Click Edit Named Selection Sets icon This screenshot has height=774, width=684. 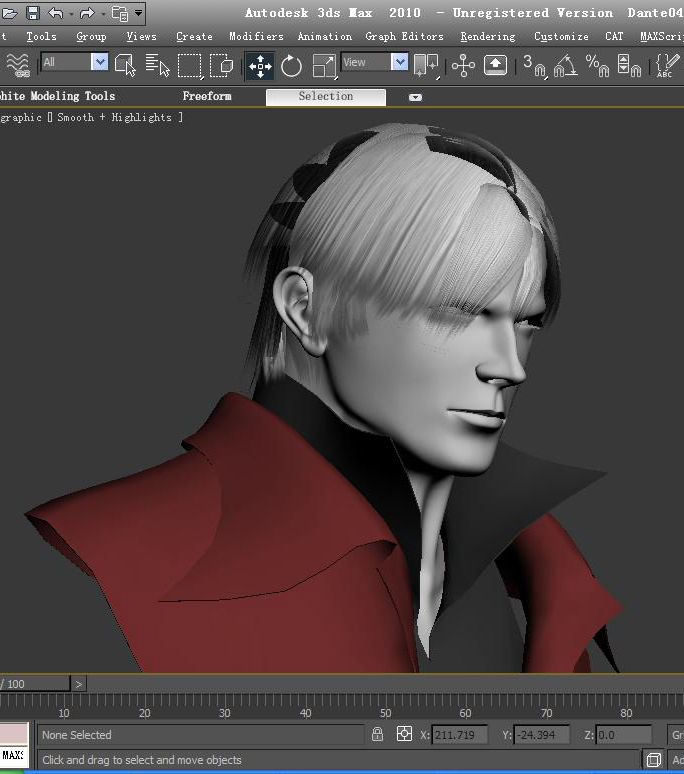667,66
